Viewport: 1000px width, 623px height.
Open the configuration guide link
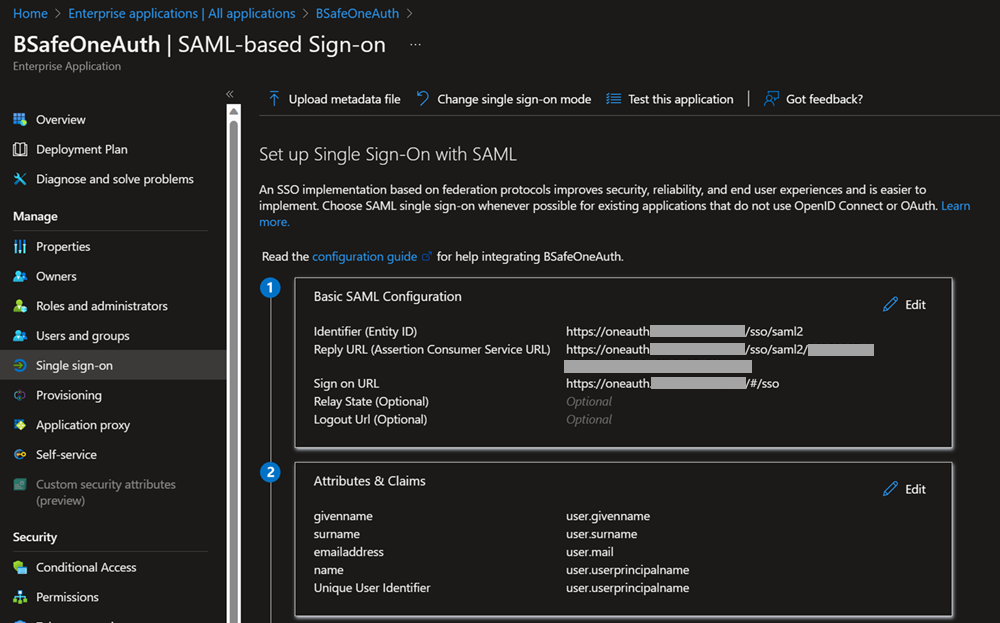[x=365, y=256]
